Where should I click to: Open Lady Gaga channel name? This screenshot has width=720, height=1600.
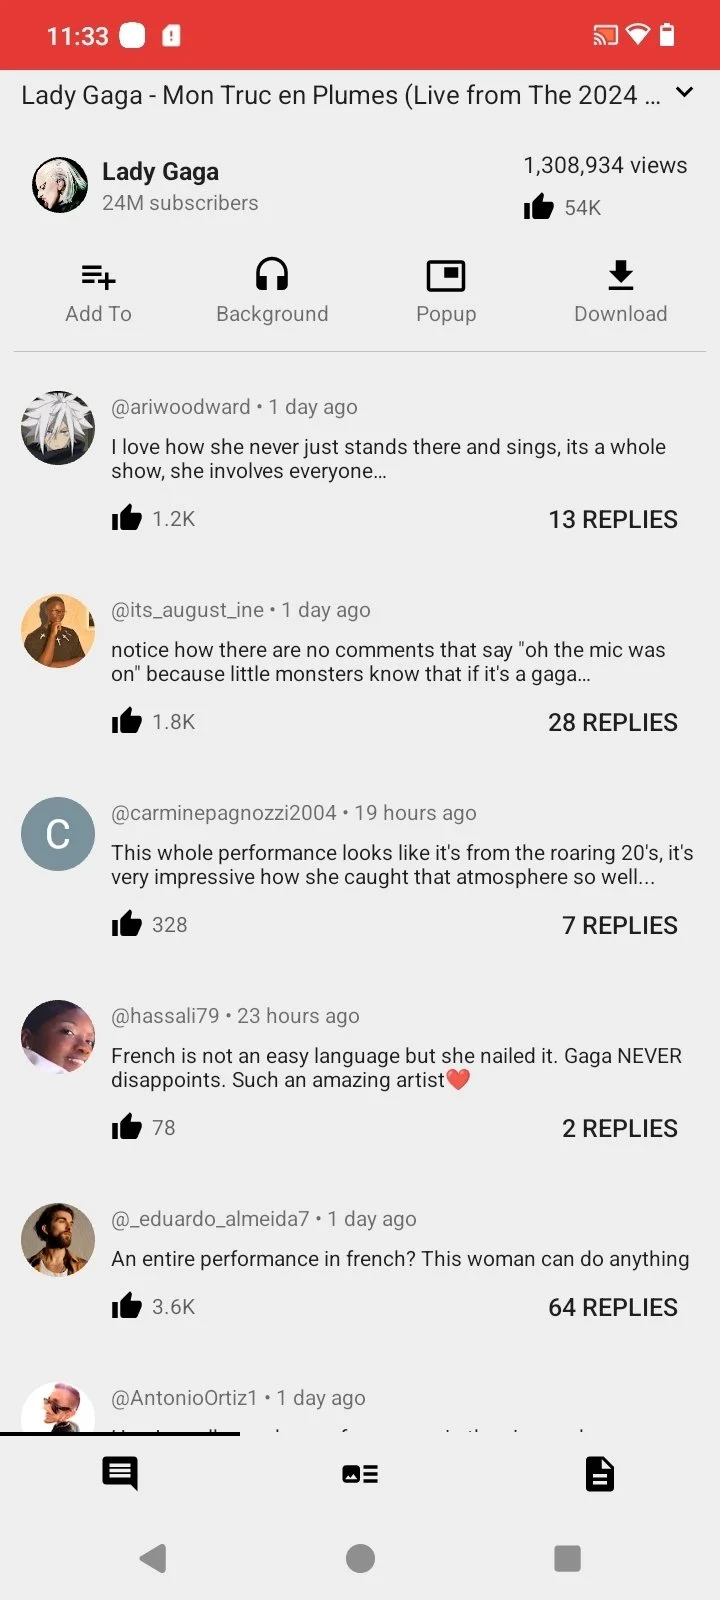click(160, 172)
